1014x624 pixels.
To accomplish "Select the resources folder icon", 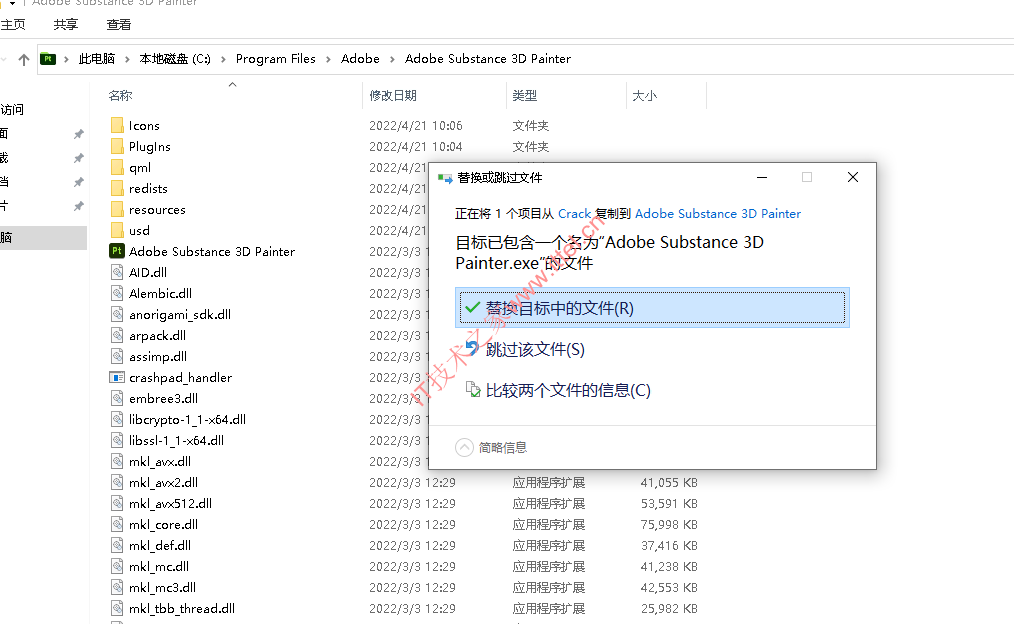I will tap(117, 210).
